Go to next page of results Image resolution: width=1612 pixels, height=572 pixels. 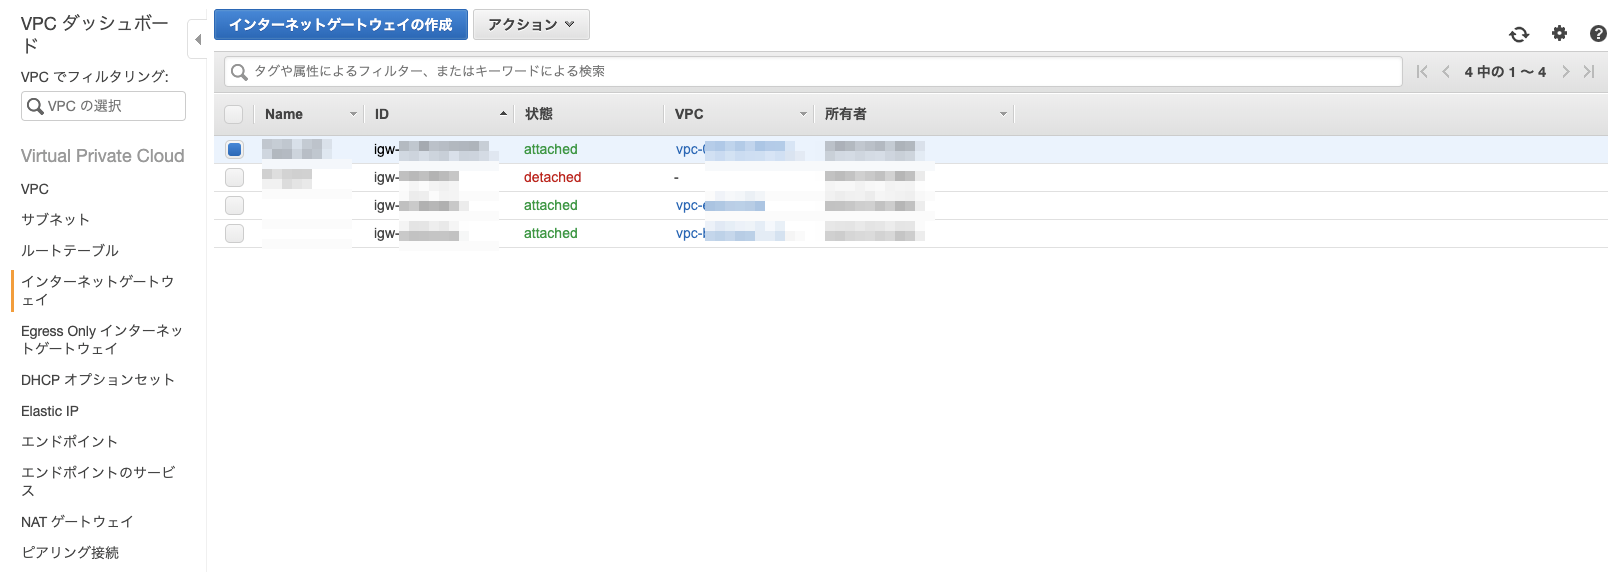[1565, 72]
